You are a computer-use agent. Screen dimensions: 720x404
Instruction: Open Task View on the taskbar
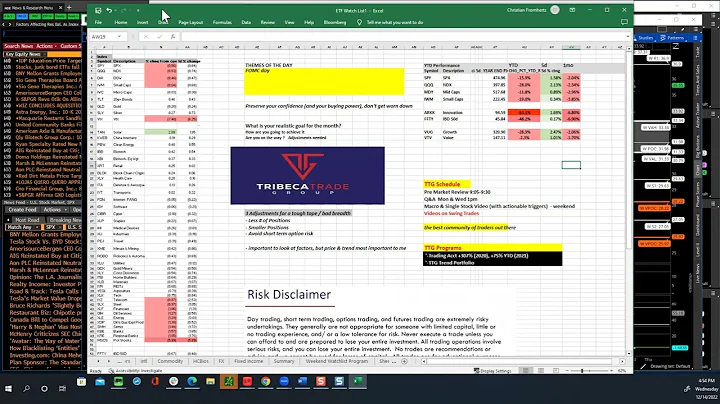click(x=62, y=388)
